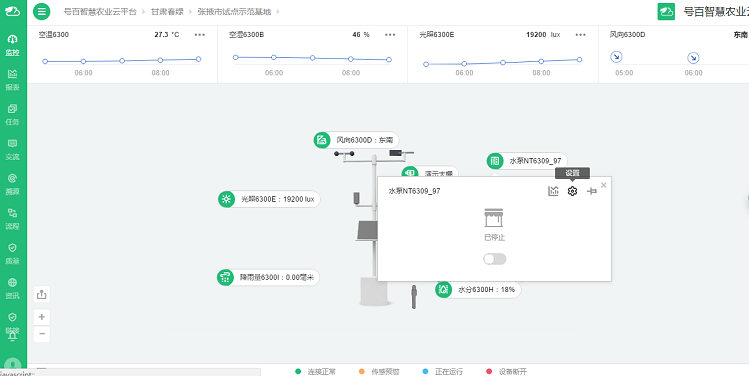749x376 pixels.
Task: Open more options for 光照6300E card
Action: click(x=580, y=34)
